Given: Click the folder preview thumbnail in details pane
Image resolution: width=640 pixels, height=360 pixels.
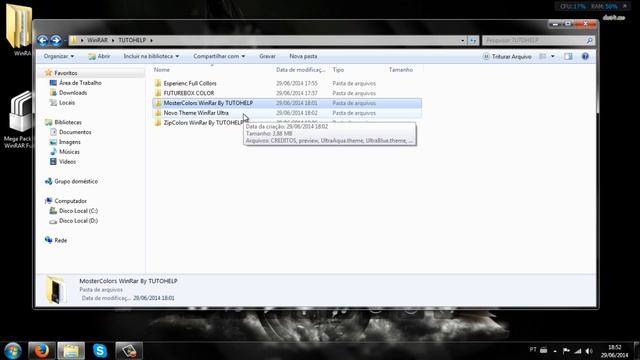Looking at the screenshot, I should 56,290.
